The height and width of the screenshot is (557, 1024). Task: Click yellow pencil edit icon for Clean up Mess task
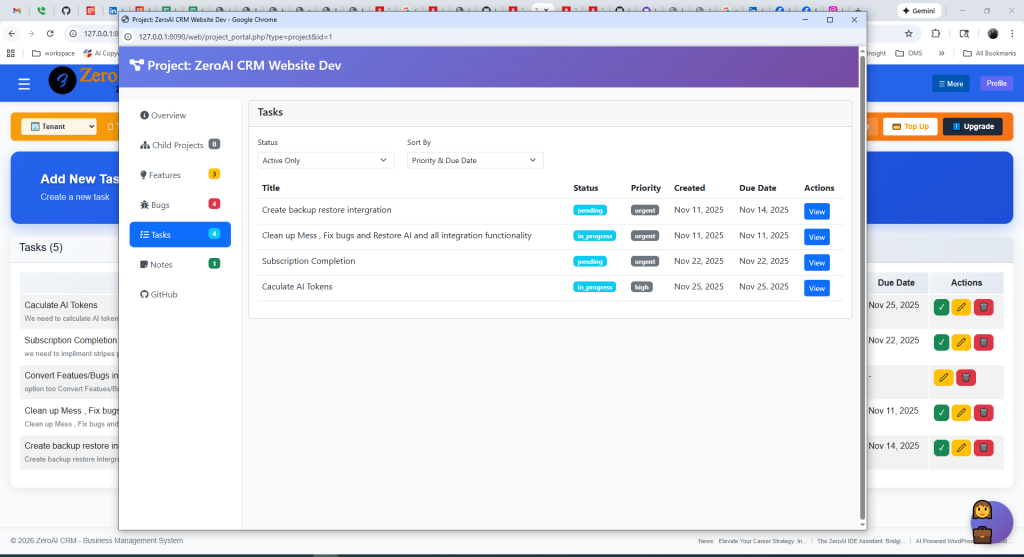(x=961, y=412)
